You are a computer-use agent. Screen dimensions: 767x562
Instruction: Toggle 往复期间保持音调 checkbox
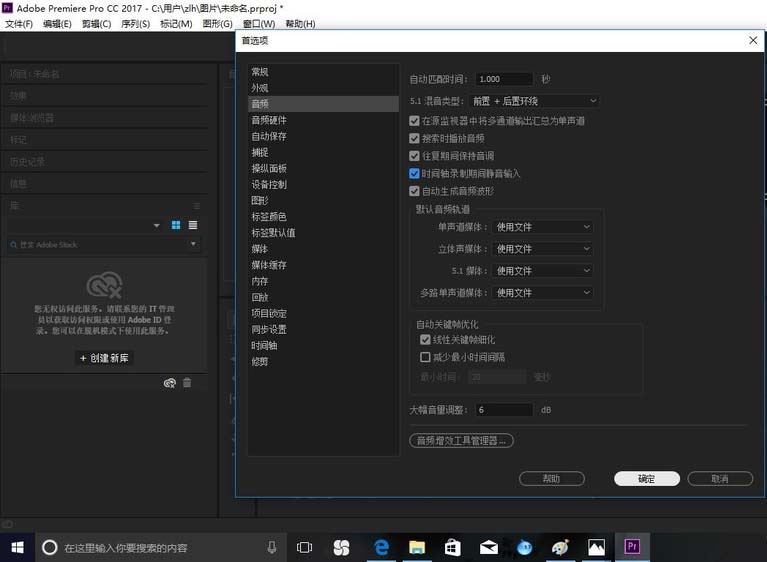414,156
